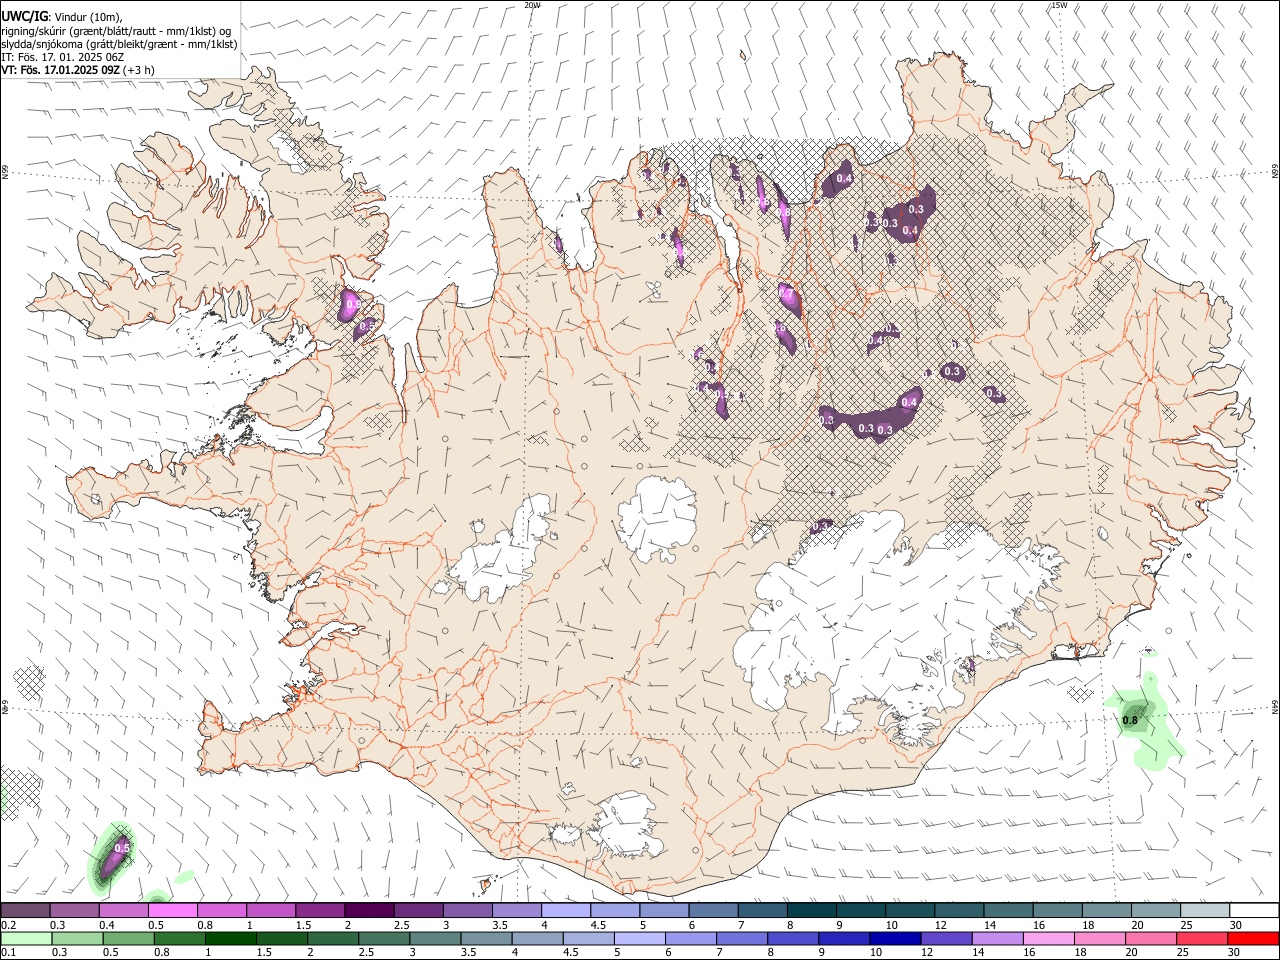This screenshot has height=960, width=1280.
Task: Select the 'slydda/snjókoma' legend description line
Action: point(119,44)
